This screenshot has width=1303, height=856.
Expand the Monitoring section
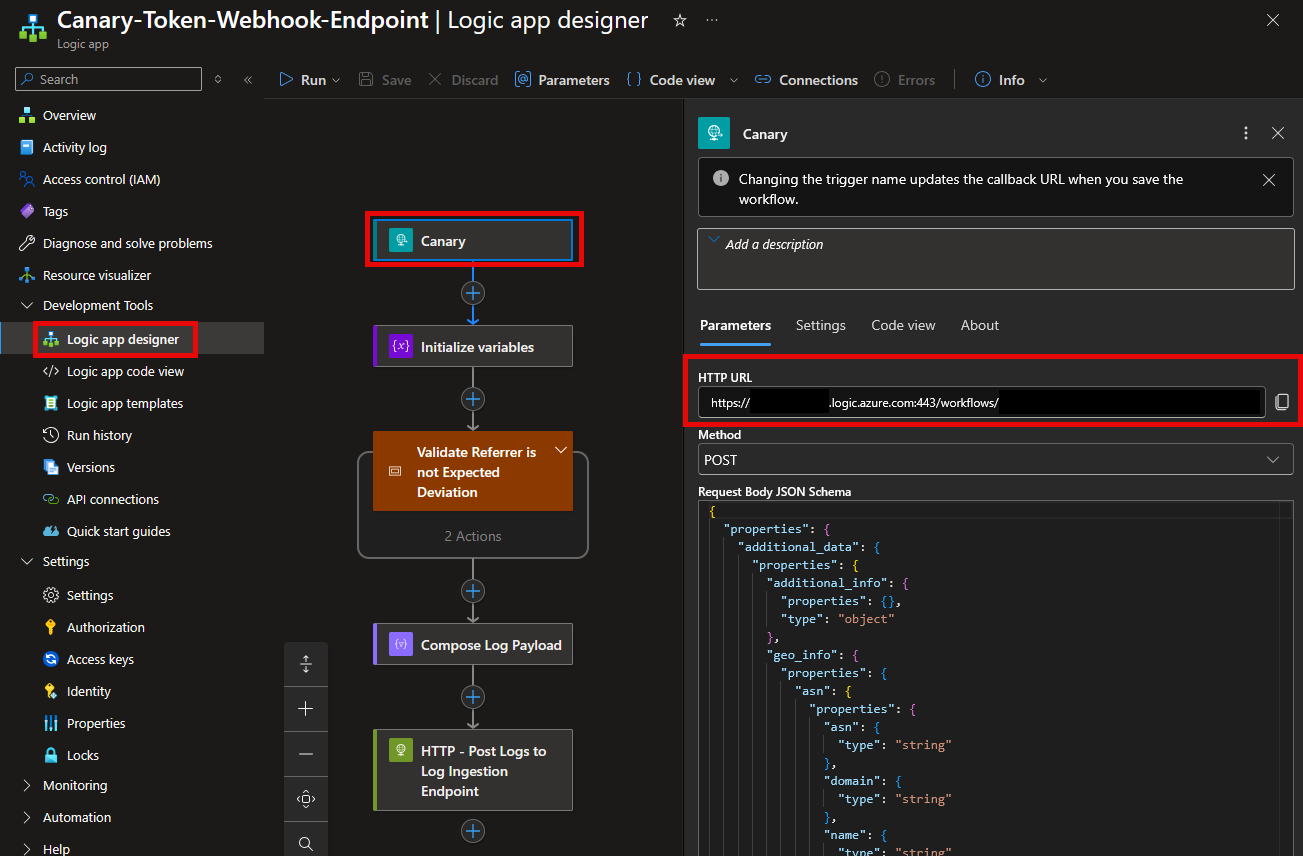(27, 785)
